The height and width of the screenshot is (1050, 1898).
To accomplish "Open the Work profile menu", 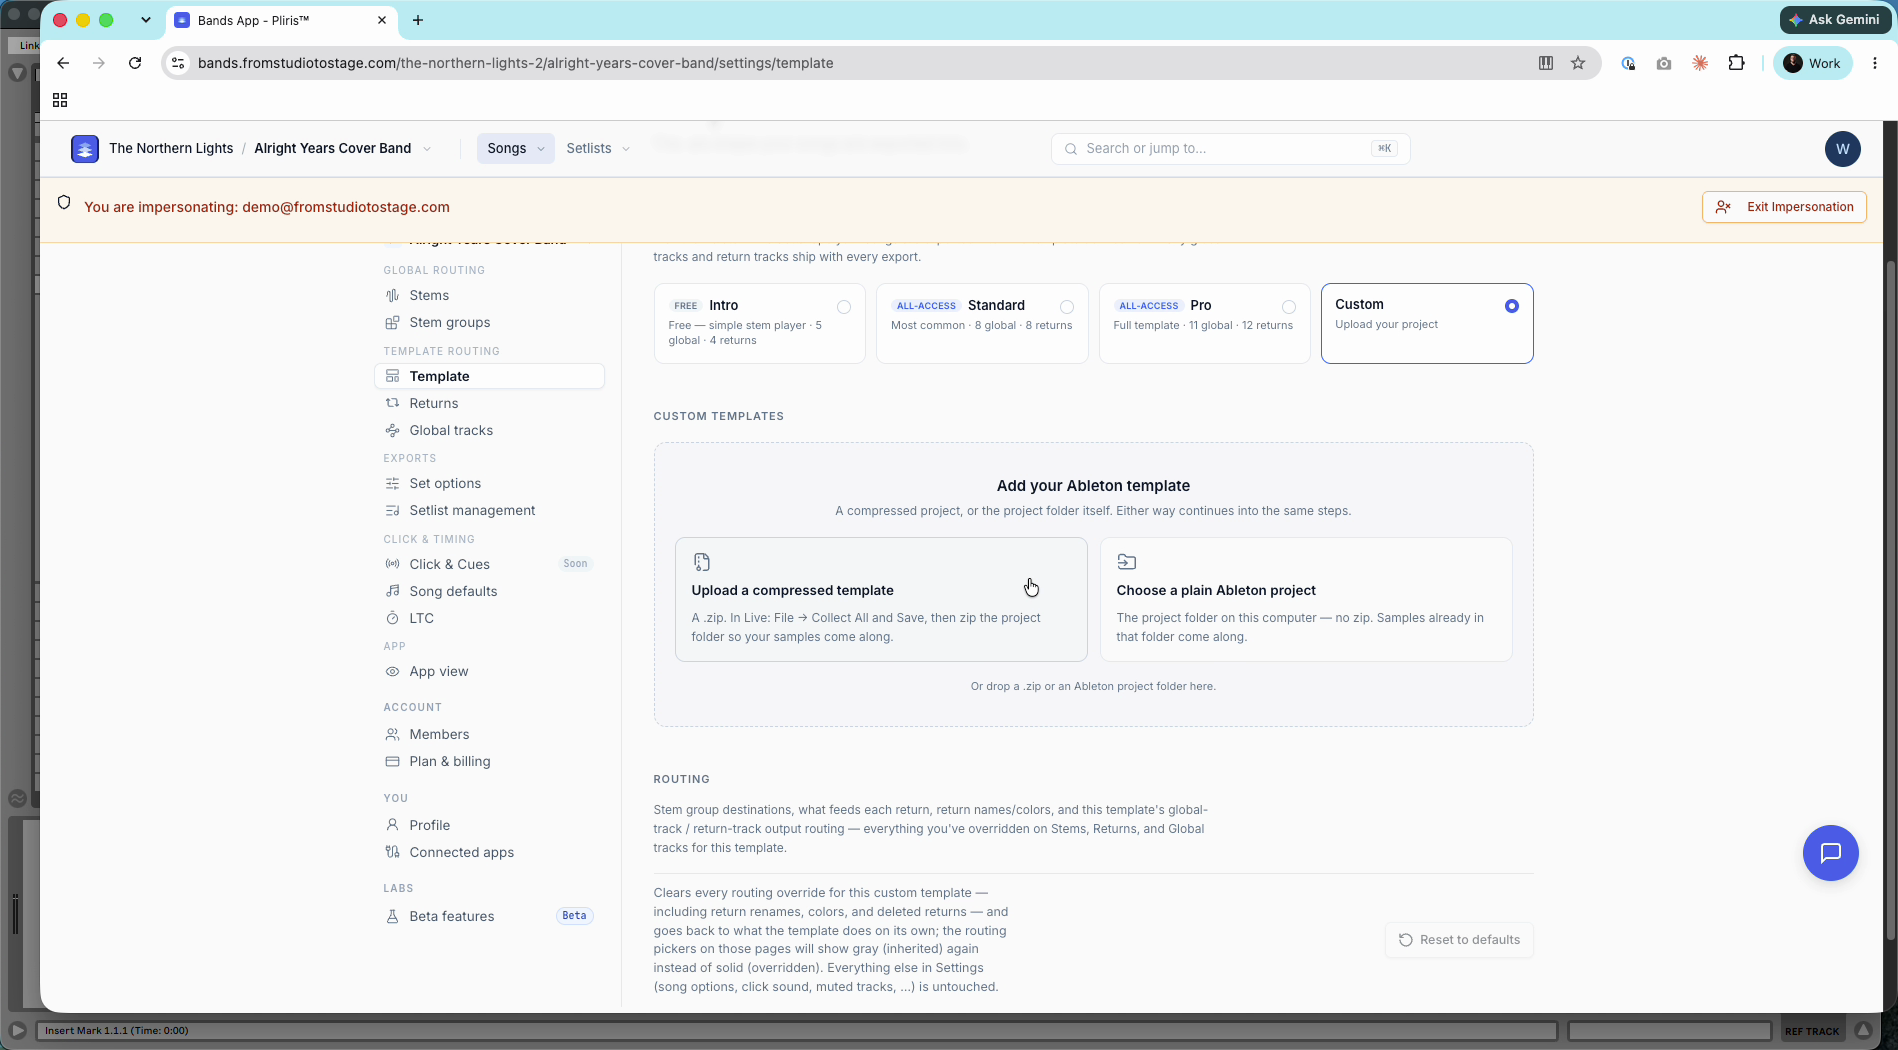I will point(1812,63).
